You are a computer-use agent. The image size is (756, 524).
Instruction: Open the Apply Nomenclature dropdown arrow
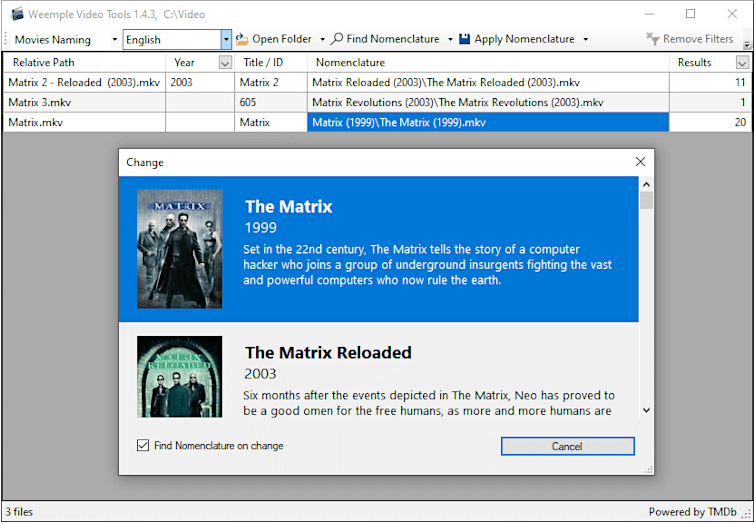tap(585, 40)
